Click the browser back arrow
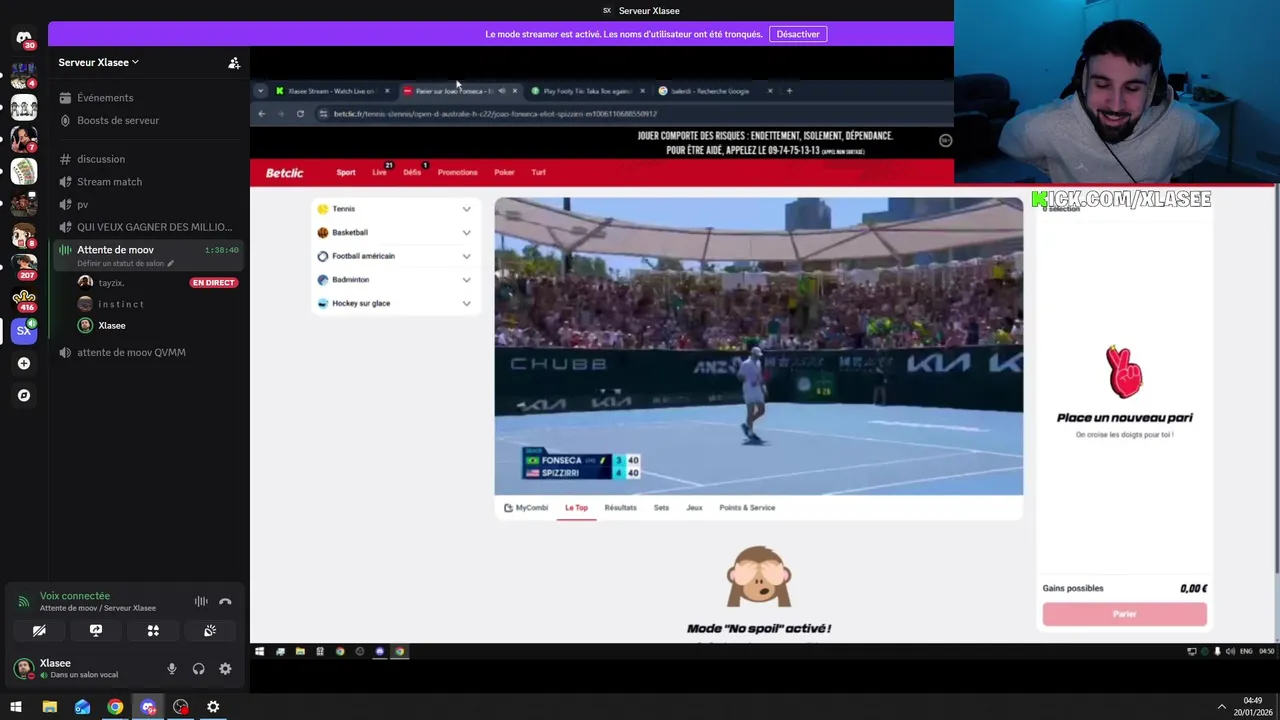Screen dimensions: 1280x720 pyautogui.click(x=262, y=114)
